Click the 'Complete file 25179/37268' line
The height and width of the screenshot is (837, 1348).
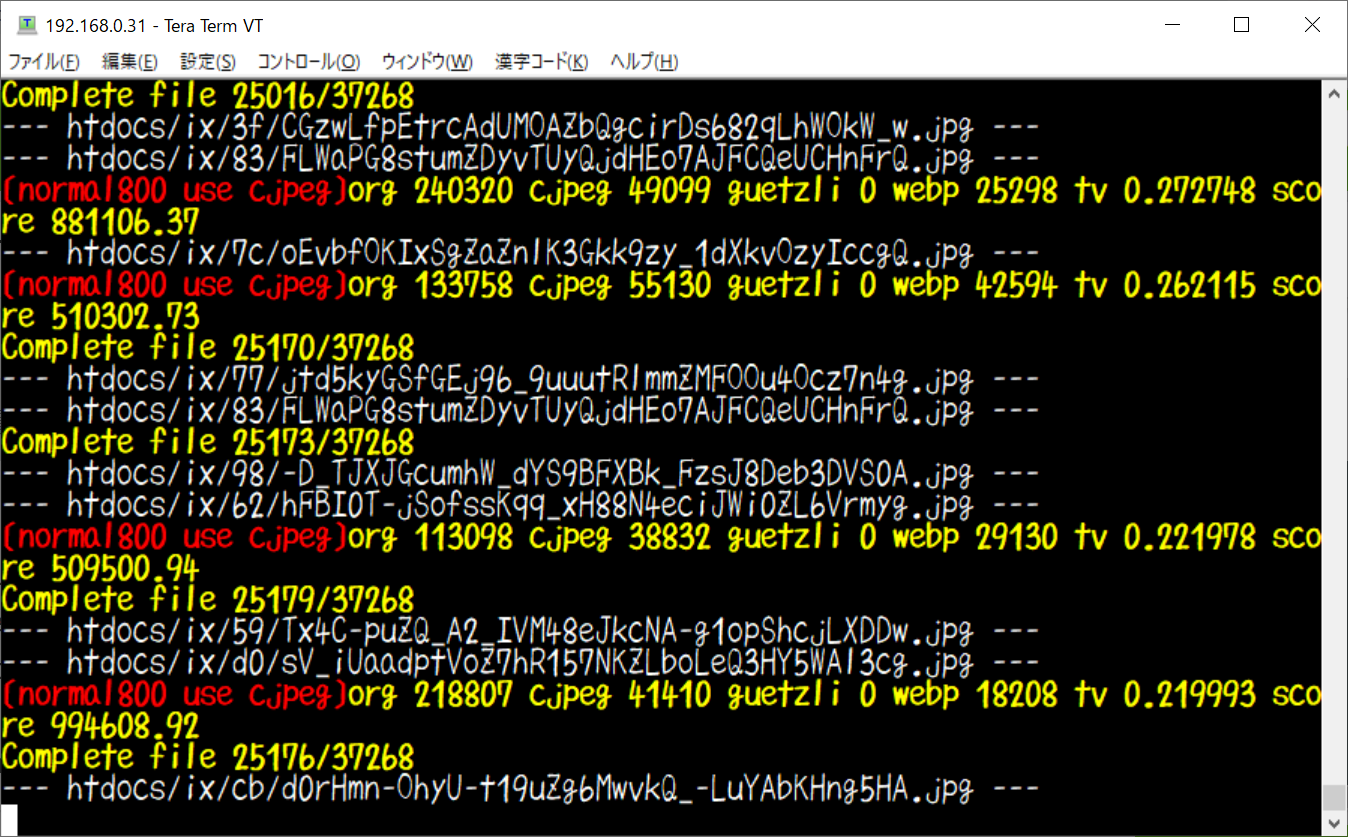pyautogui.click(x=208, y=600)
